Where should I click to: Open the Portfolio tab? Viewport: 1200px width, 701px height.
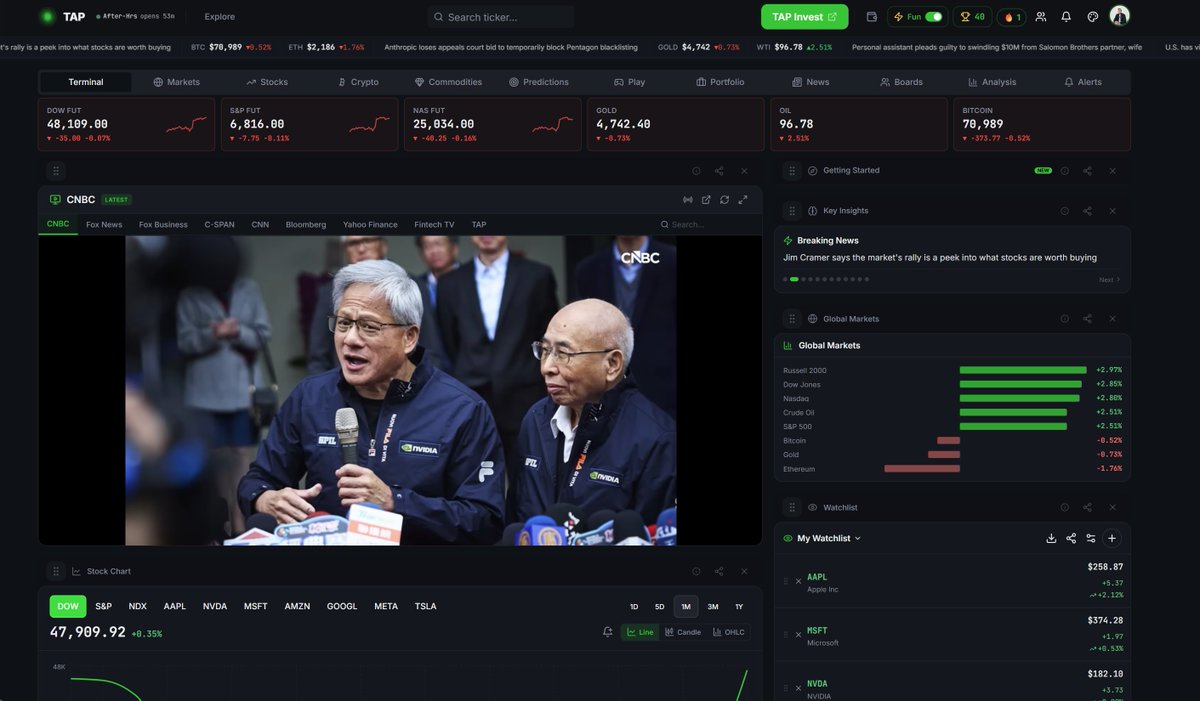click(720, 82)
